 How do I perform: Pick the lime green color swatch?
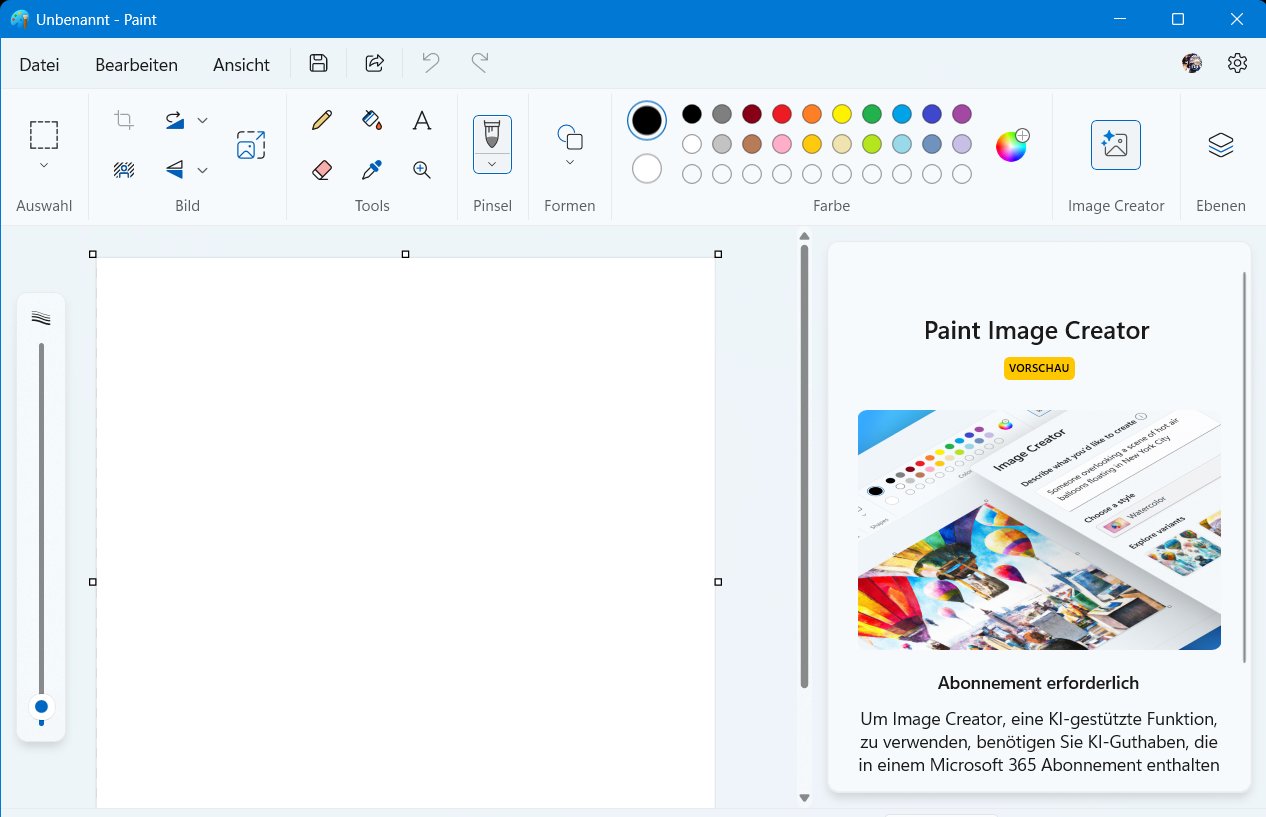(x=872, y=144)
